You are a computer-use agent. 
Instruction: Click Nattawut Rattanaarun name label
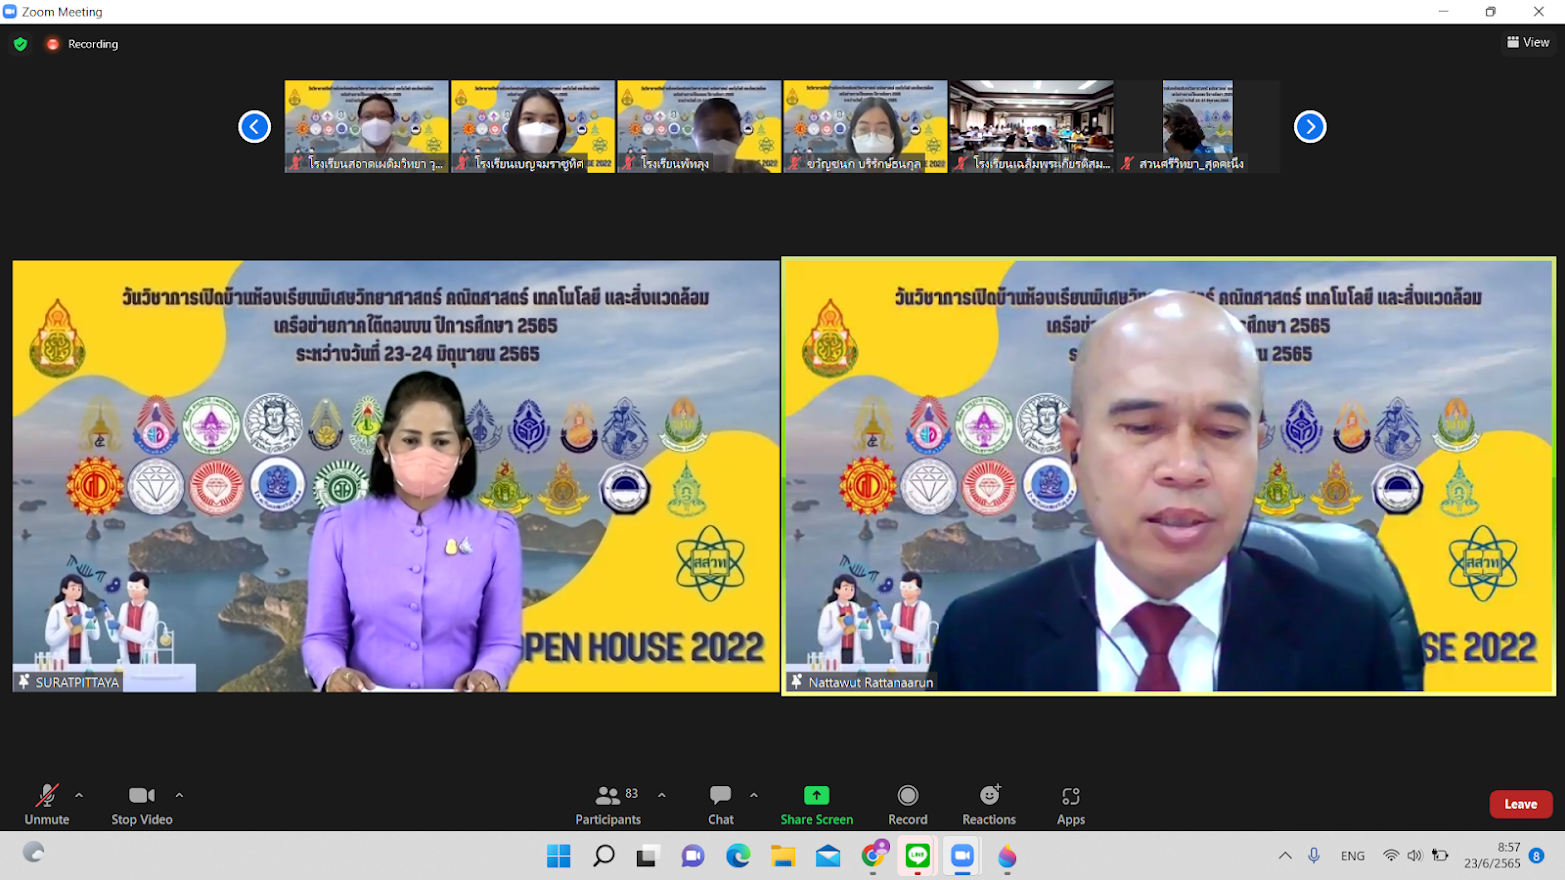[x=870, y=682]
